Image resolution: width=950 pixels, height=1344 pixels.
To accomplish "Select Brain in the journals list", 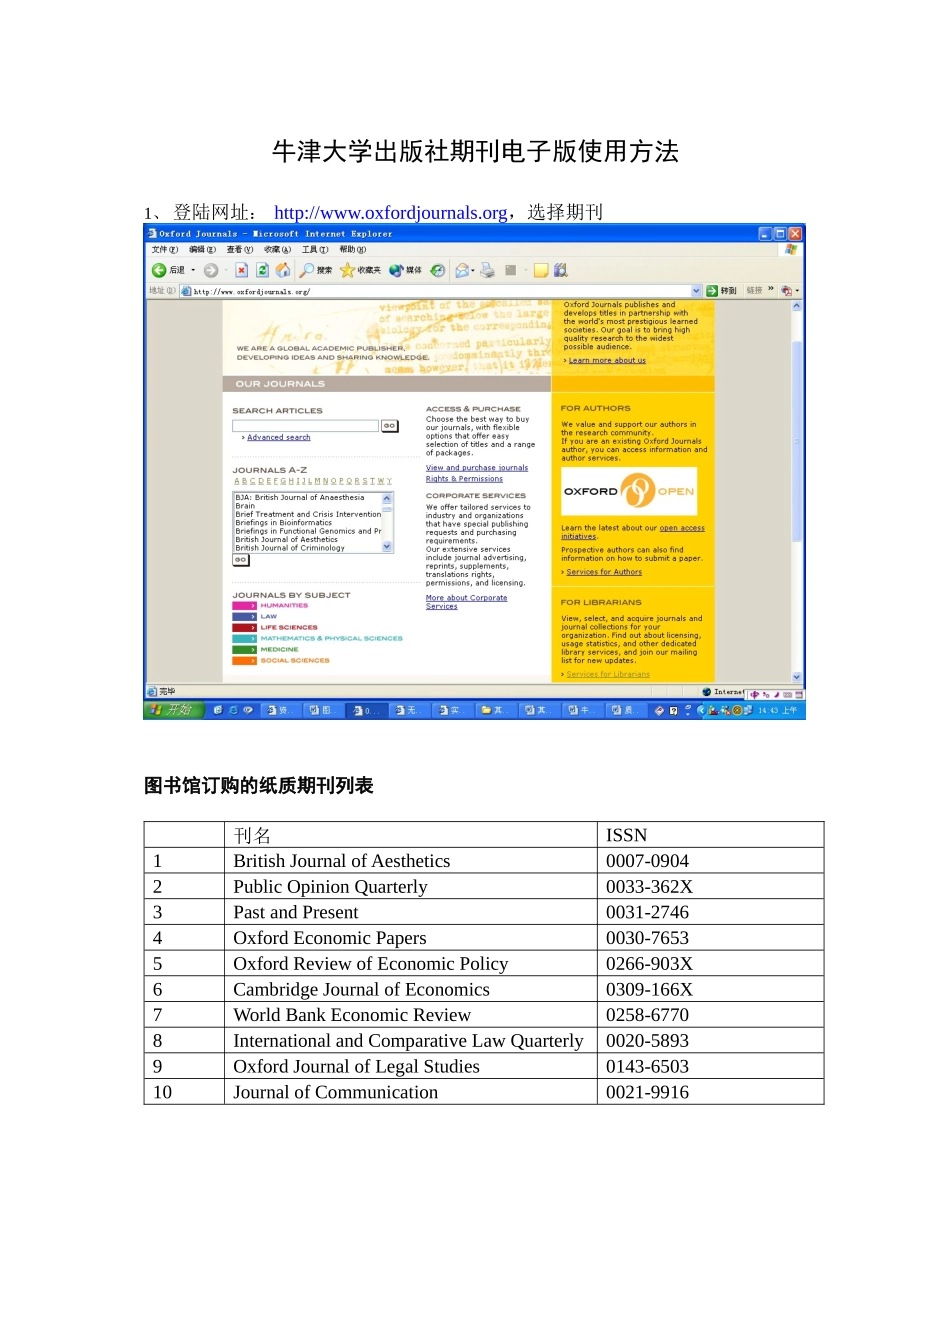I will [x=245, y=506].
